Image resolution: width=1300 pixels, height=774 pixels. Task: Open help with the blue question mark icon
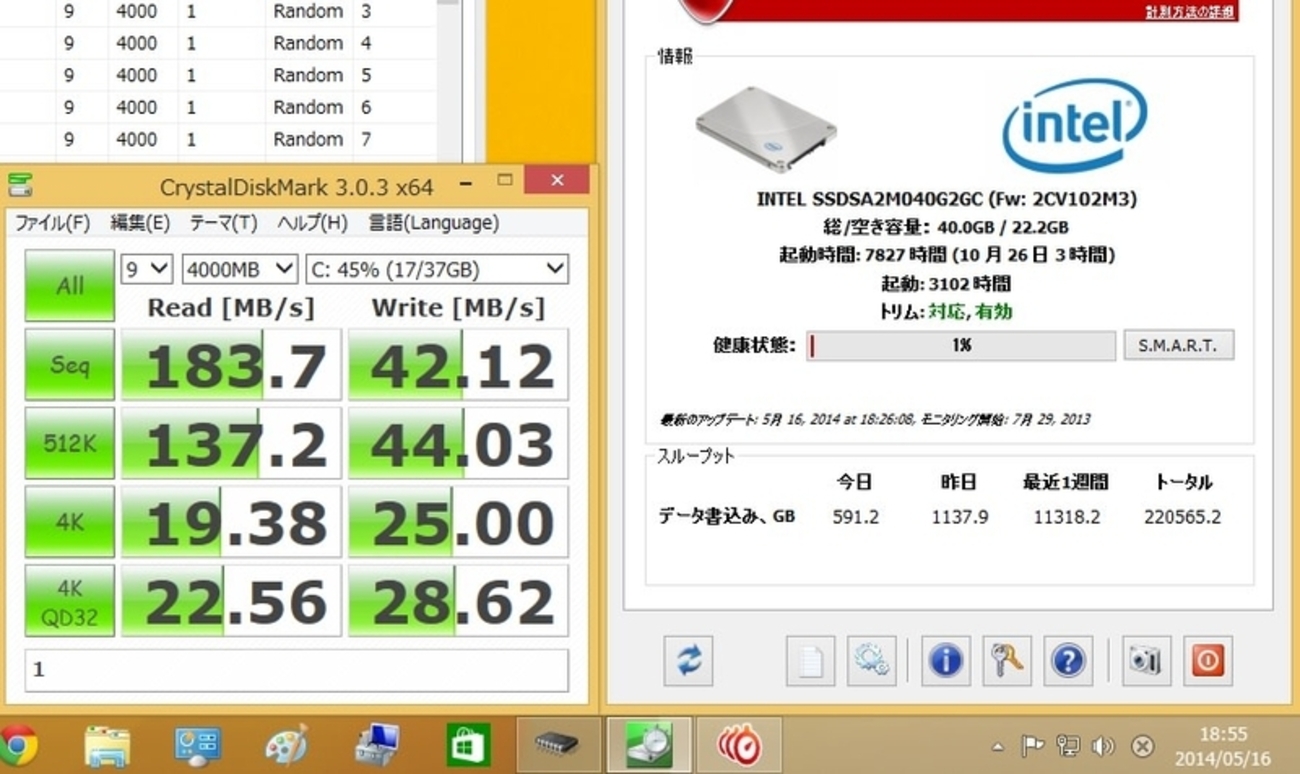pyautogui.click(x=1068, y=660)
